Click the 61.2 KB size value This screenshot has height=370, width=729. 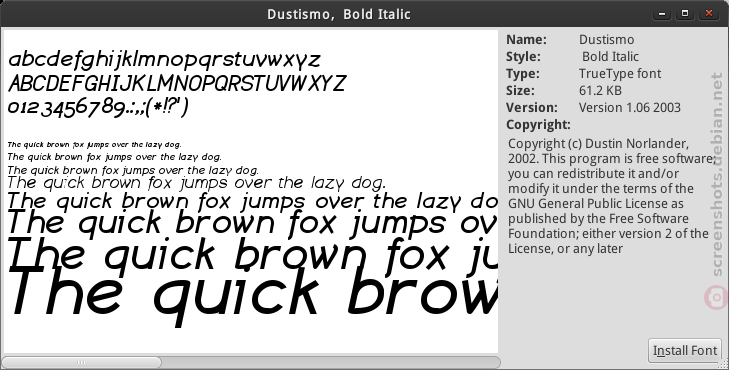[x=600, y=91]
